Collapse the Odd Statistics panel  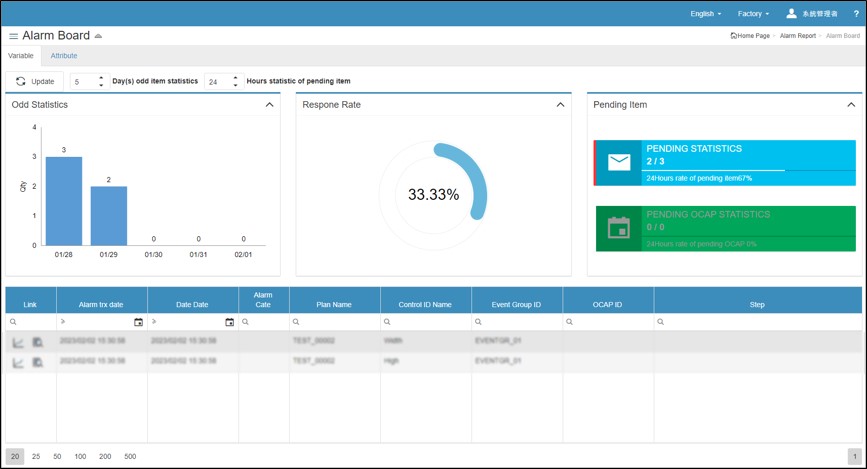coord(269,105)
